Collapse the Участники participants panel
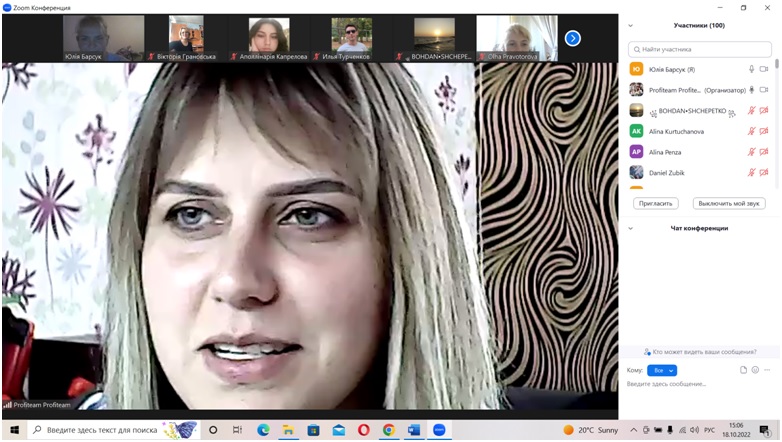Viewport: 782px width, 442px height. click(x=630, y=25)
